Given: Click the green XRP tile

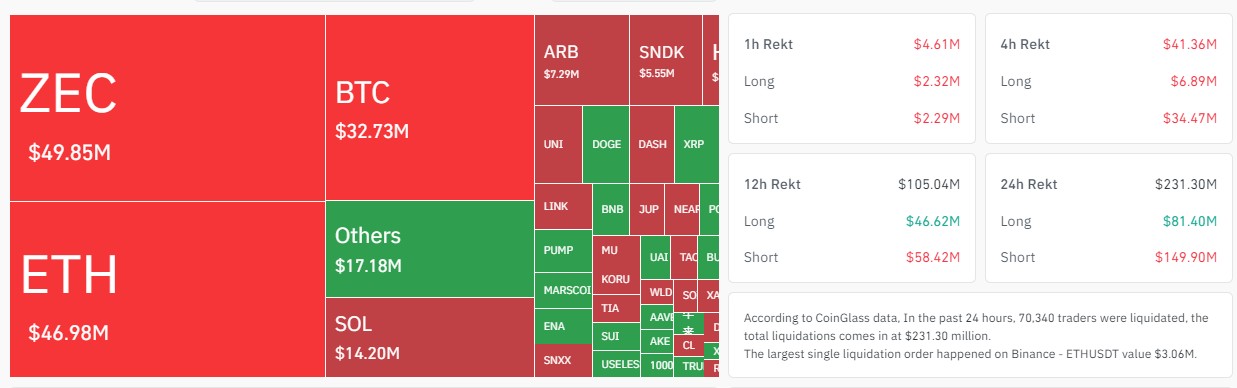Looking at the screenshot, I should pyautogui.click(x=696, y=144).
